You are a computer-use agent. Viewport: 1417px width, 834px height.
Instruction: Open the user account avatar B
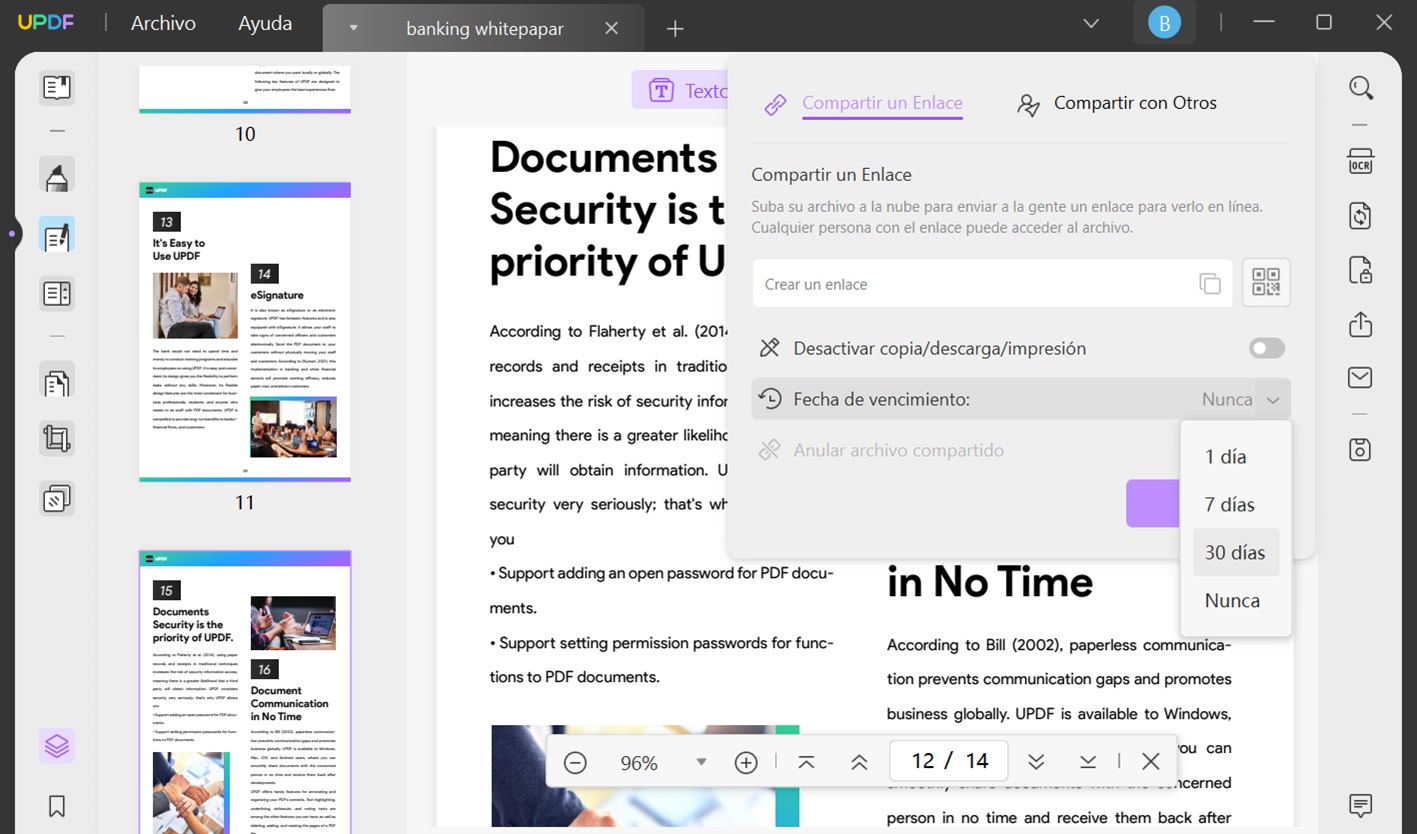(1164, 22)
